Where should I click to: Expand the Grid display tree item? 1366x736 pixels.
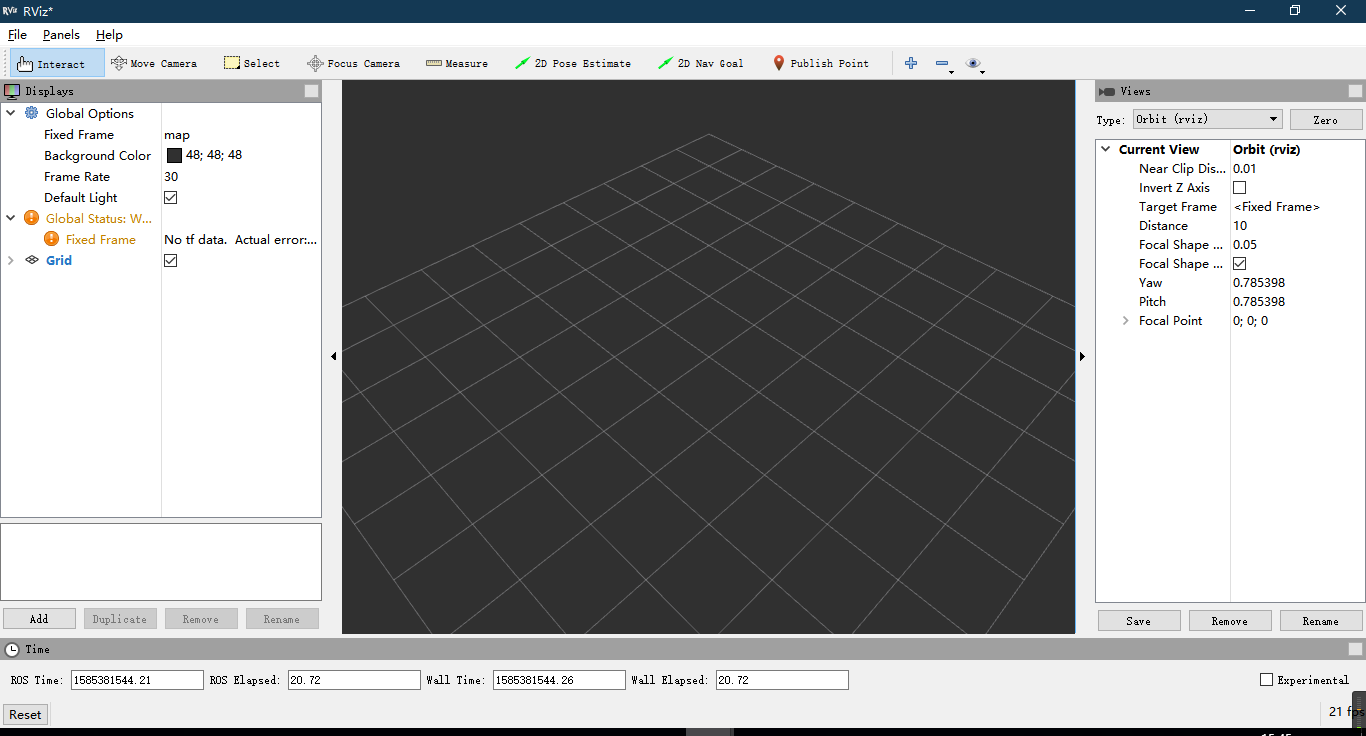coord(11,261)
